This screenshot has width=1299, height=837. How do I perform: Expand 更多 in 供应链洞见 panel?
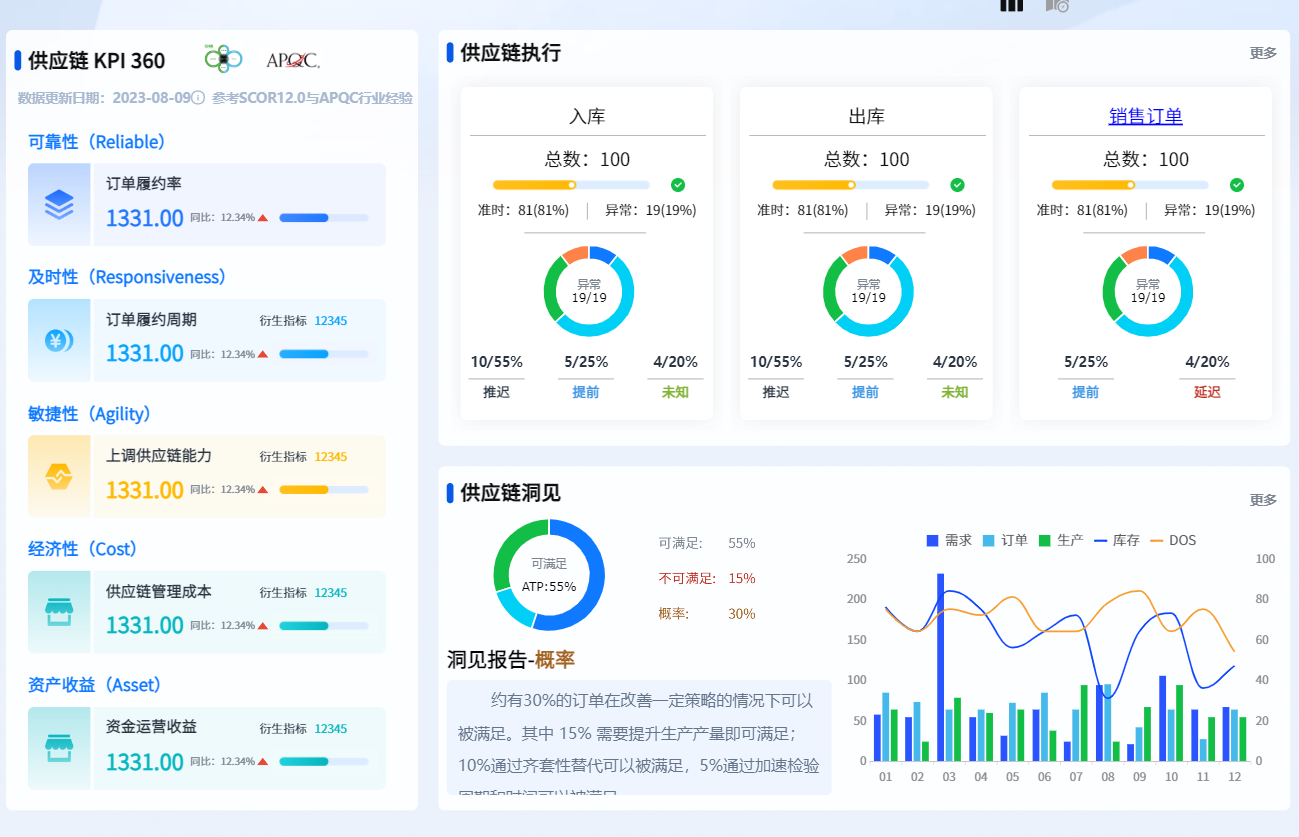click(x=1263, y=500)
